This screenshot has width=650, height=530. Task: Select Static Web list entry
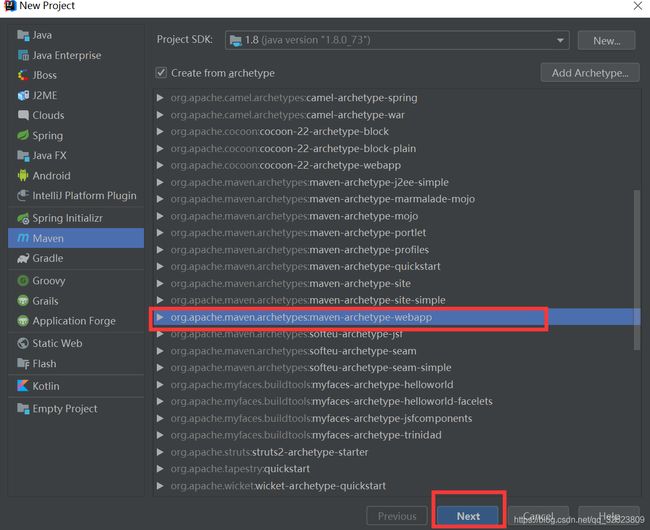point(76,343)
